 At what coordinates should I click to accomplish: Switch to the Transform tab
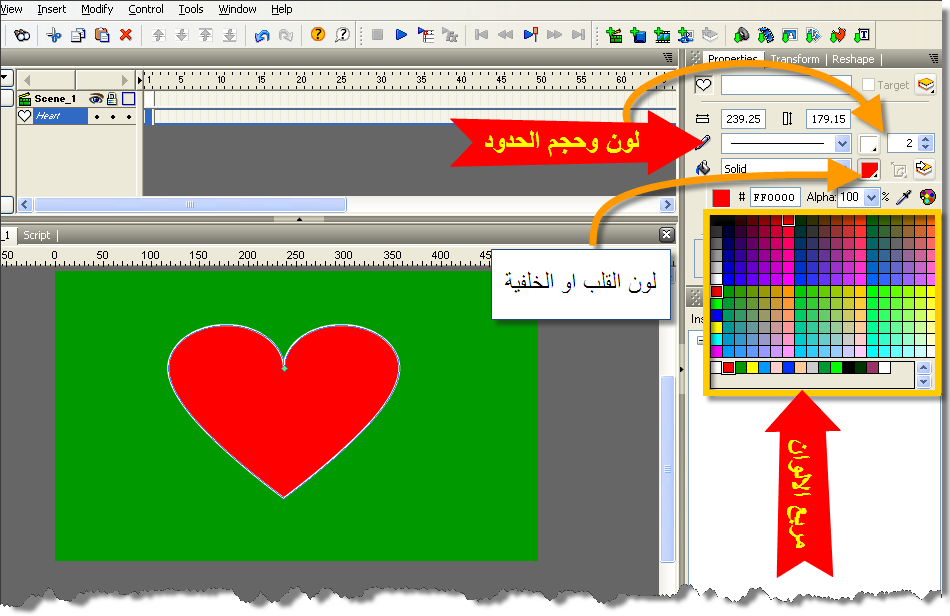794,59
